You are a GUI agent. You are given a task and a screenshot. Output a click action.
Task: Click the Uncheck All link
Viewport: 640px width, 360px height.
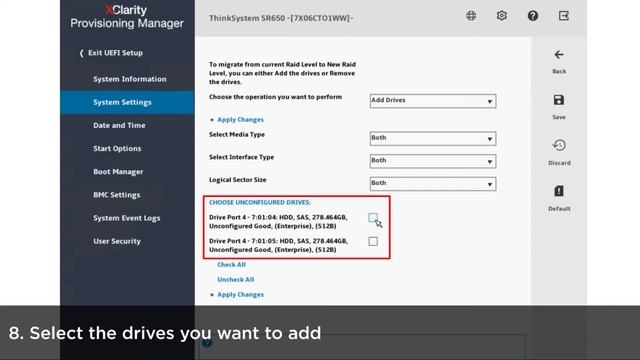pos(236,280)
